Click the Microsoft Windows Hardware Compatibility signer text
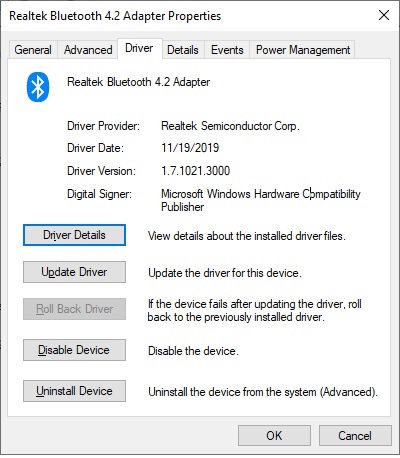 (x=261, y=200)
